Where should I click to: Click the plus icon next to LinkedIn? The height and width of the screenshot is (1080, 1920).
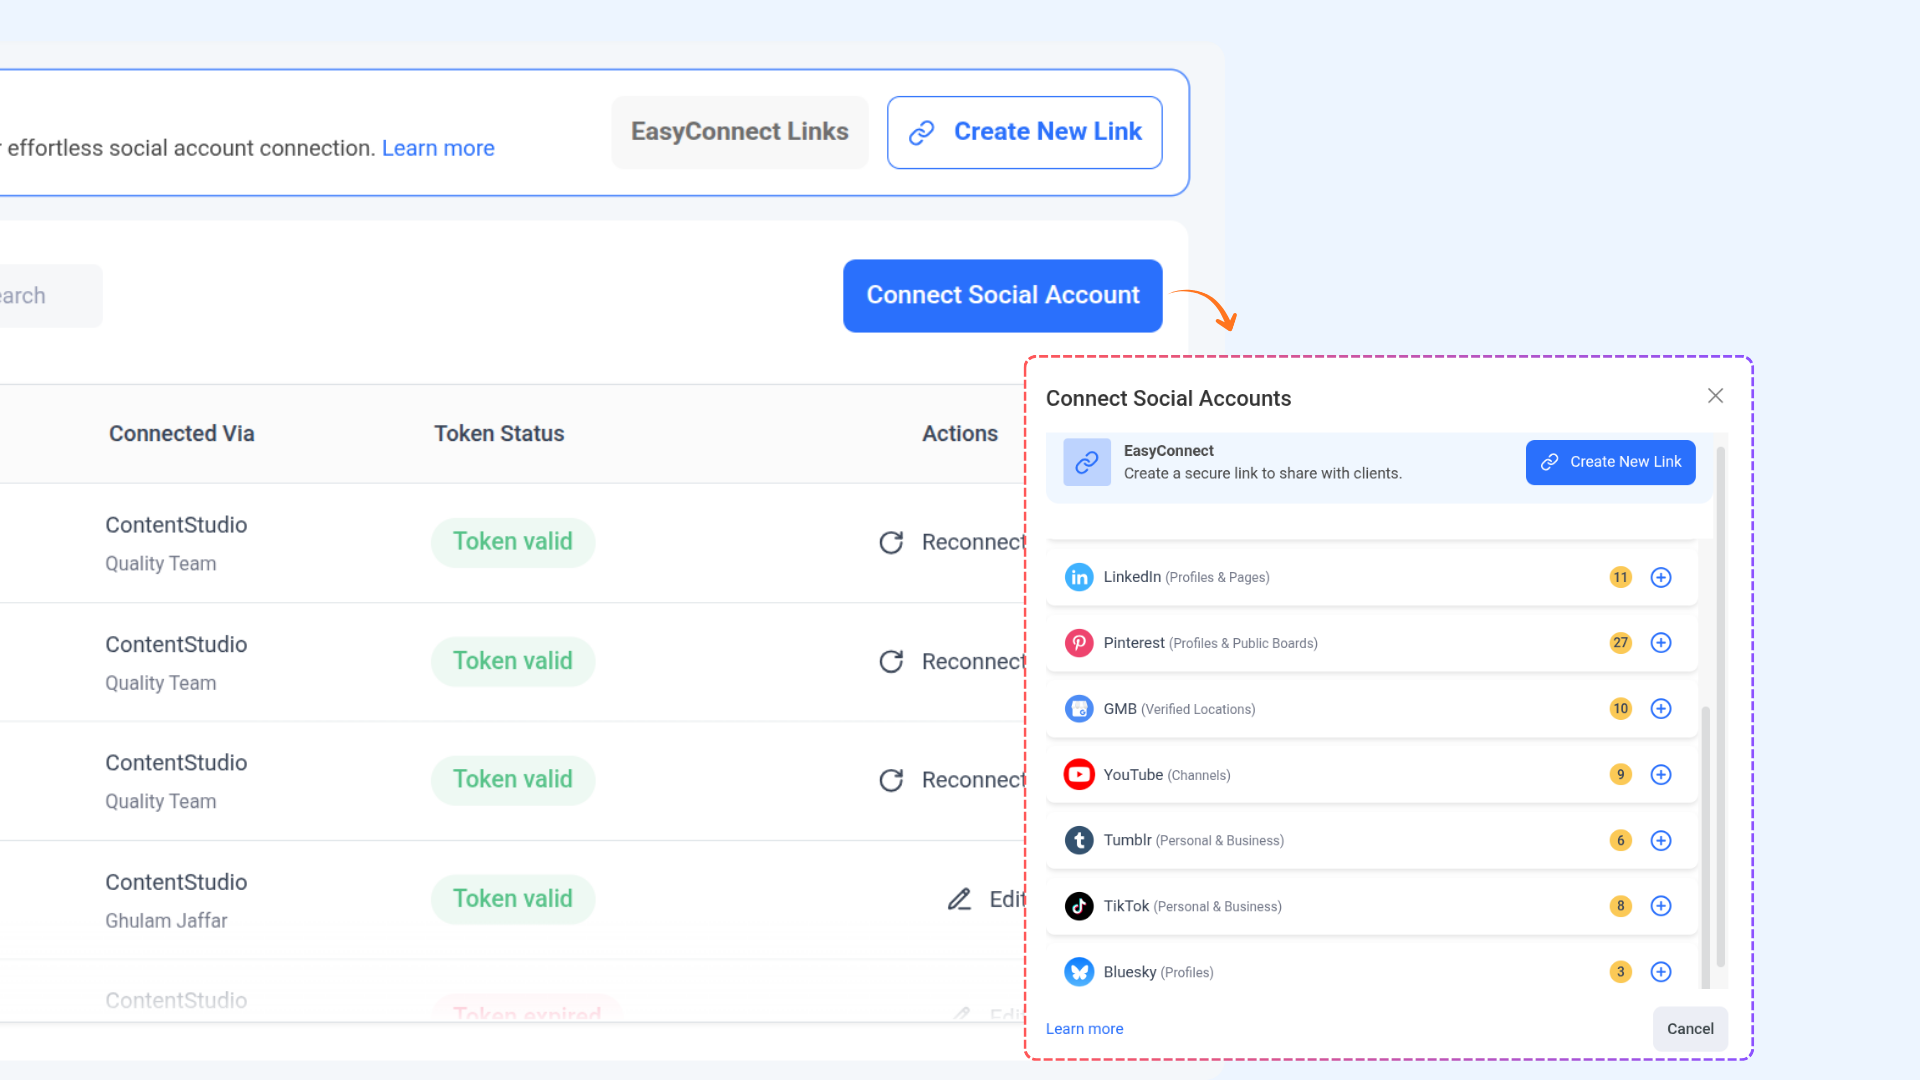point(1661,577)
